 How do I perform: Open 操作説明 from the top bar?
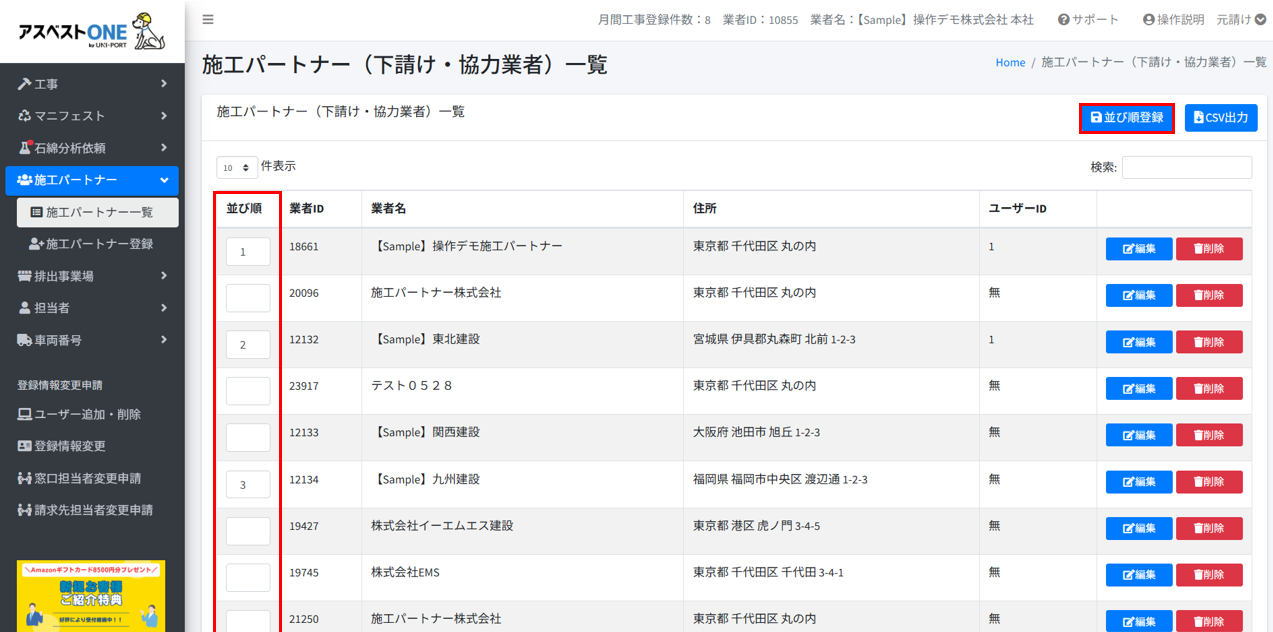(x=1173, y=19)
